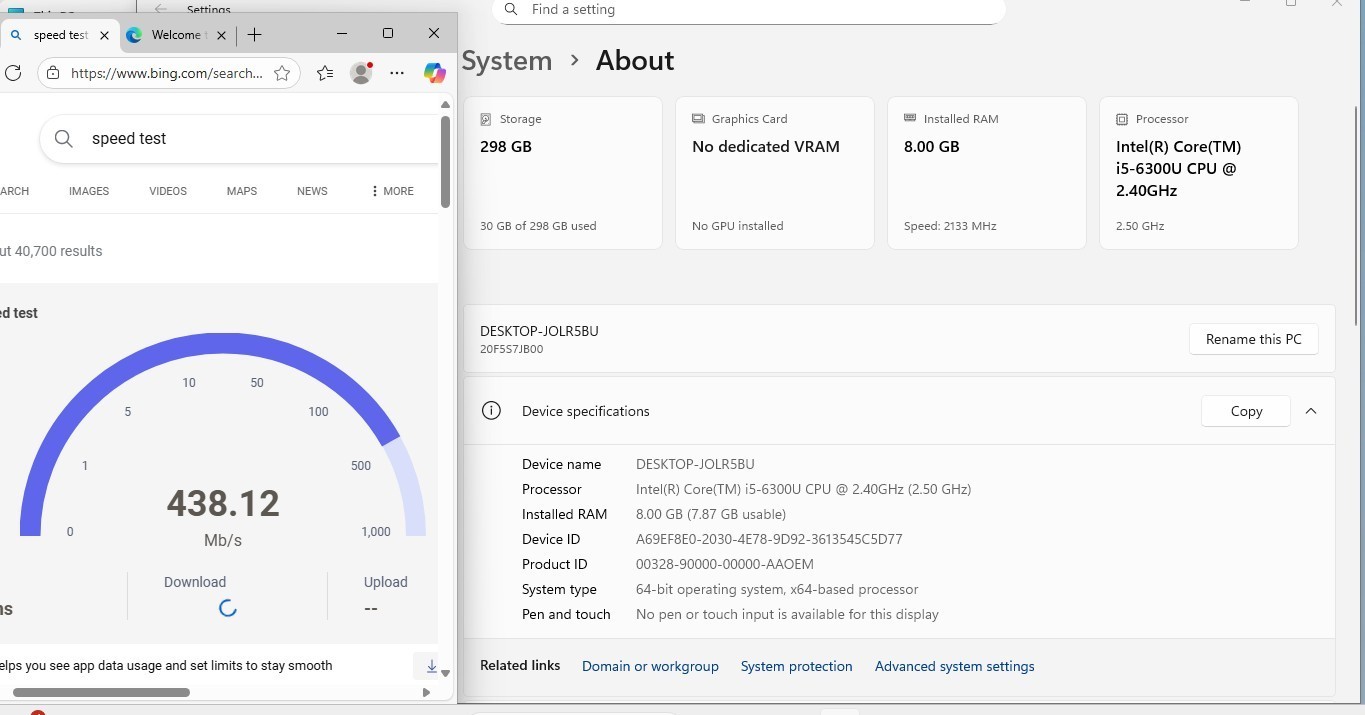
Task: Open Advanced system settings link
Action: coord(954,666)
